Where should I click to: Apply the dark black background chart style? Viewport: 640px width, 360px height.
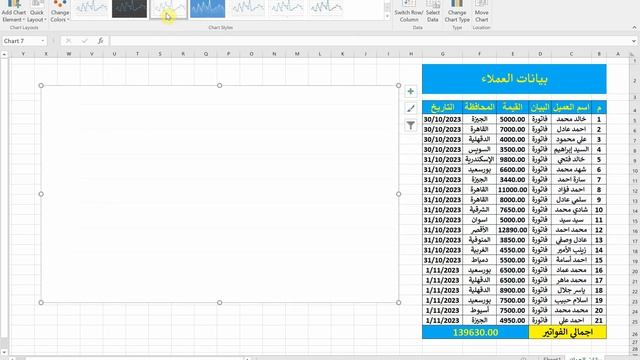[x=129, y=8]
